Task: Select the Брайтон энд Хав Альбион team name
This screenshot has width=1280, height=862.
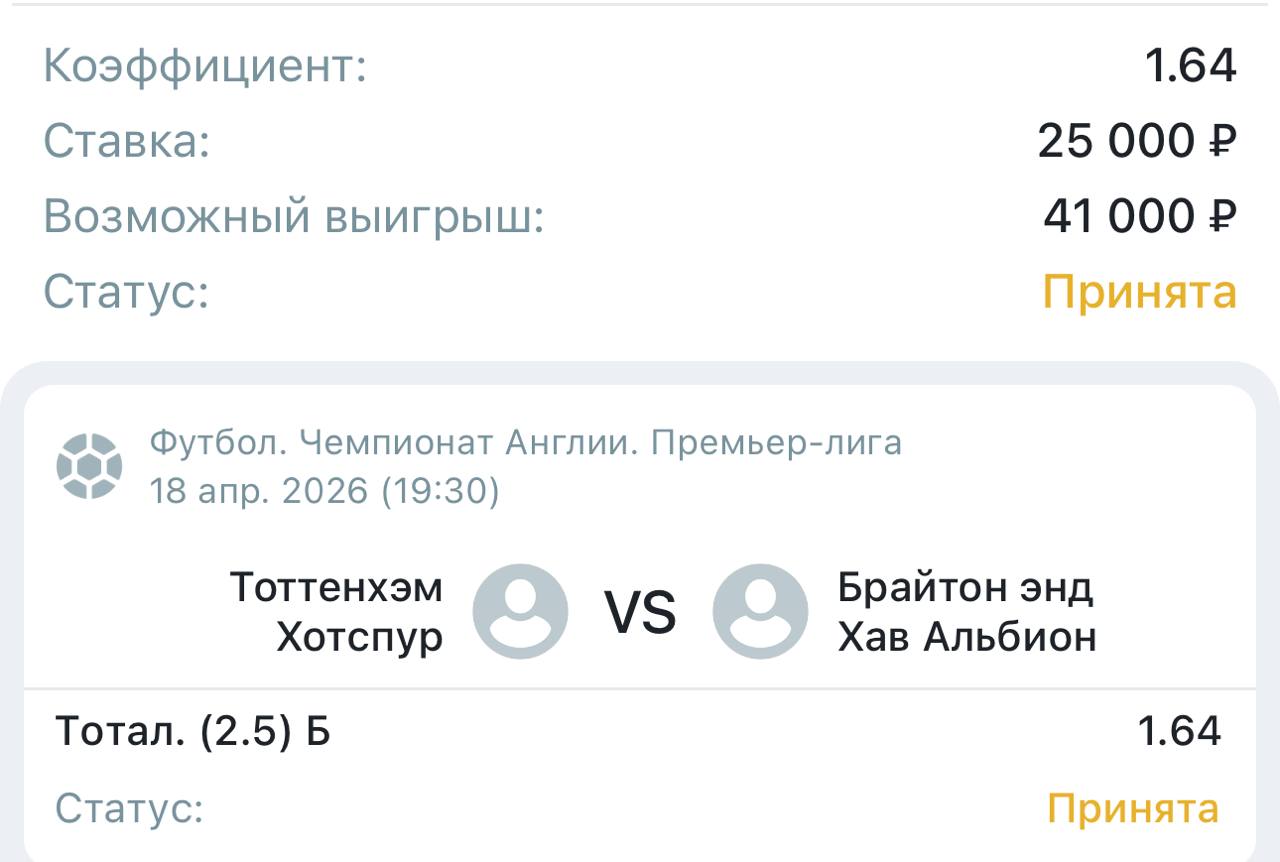Action: pyautogui.click(x=966, y=611)
